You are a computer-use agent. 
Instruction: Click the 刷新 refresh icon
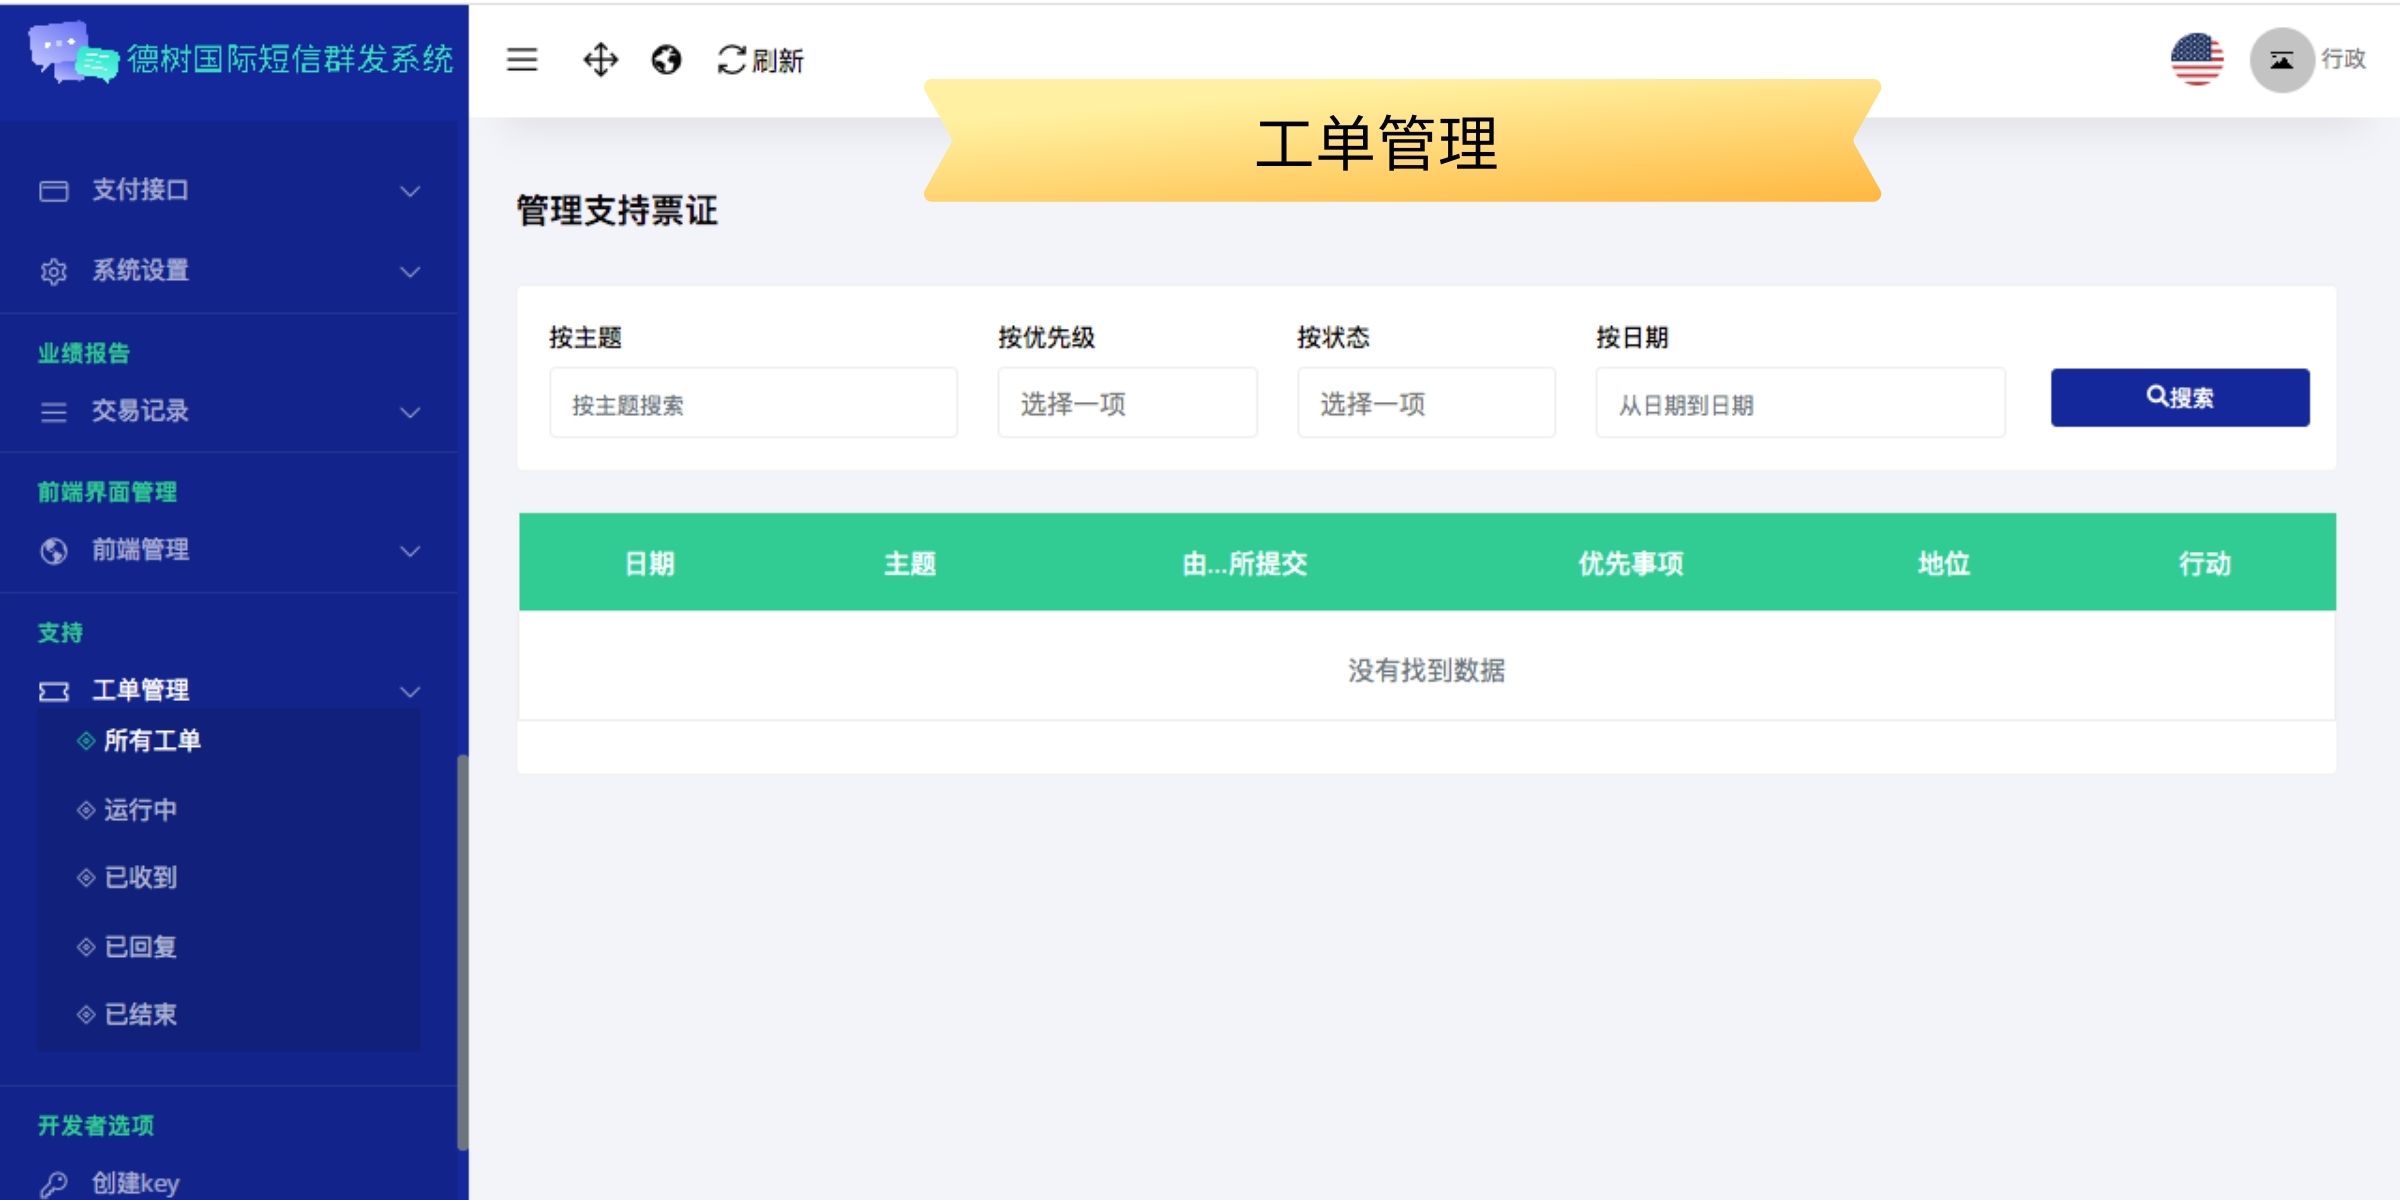[731, 60]
